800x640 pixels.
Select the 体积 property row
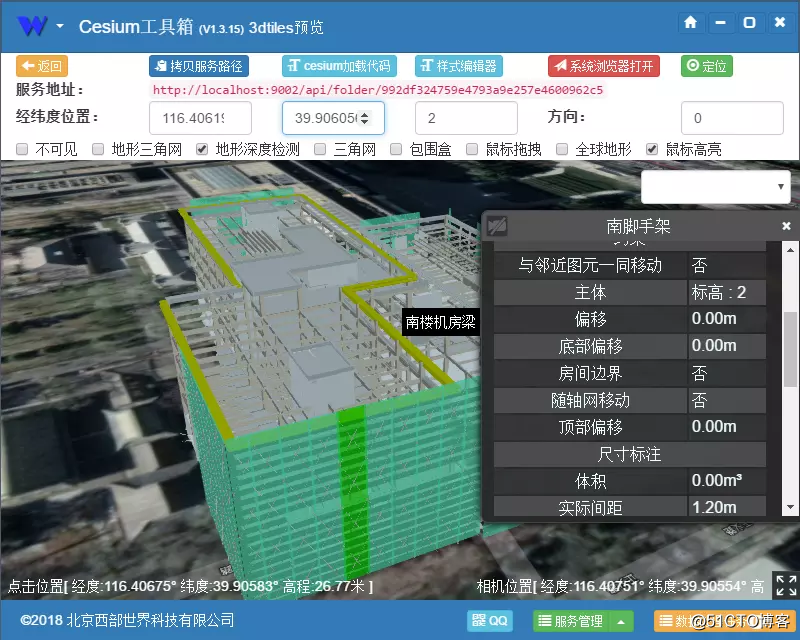[630, 481]
